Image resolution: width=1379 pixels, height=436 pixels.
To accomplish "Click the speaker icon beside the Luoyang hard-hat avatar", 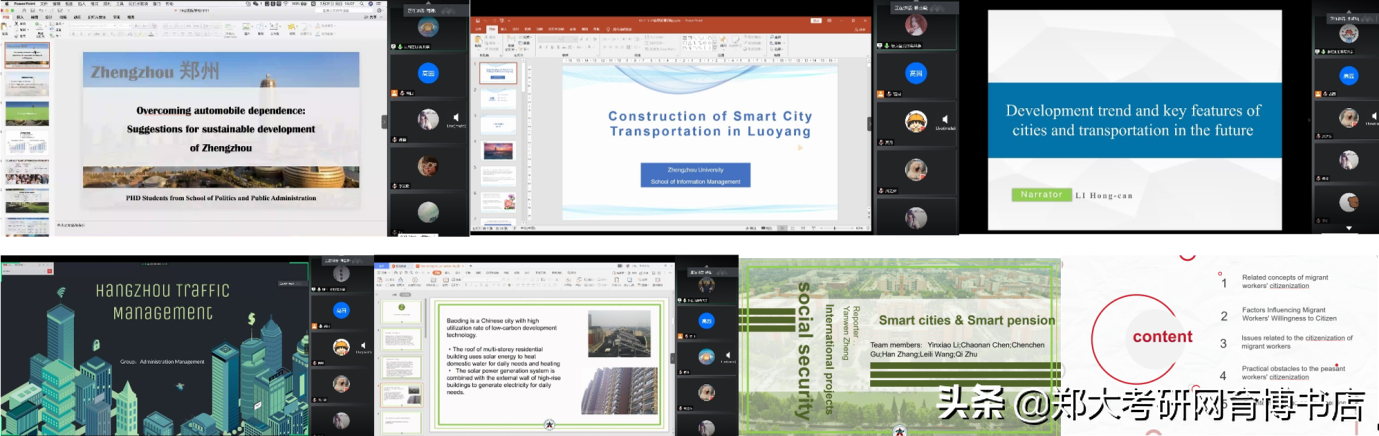I will point(944,120).
